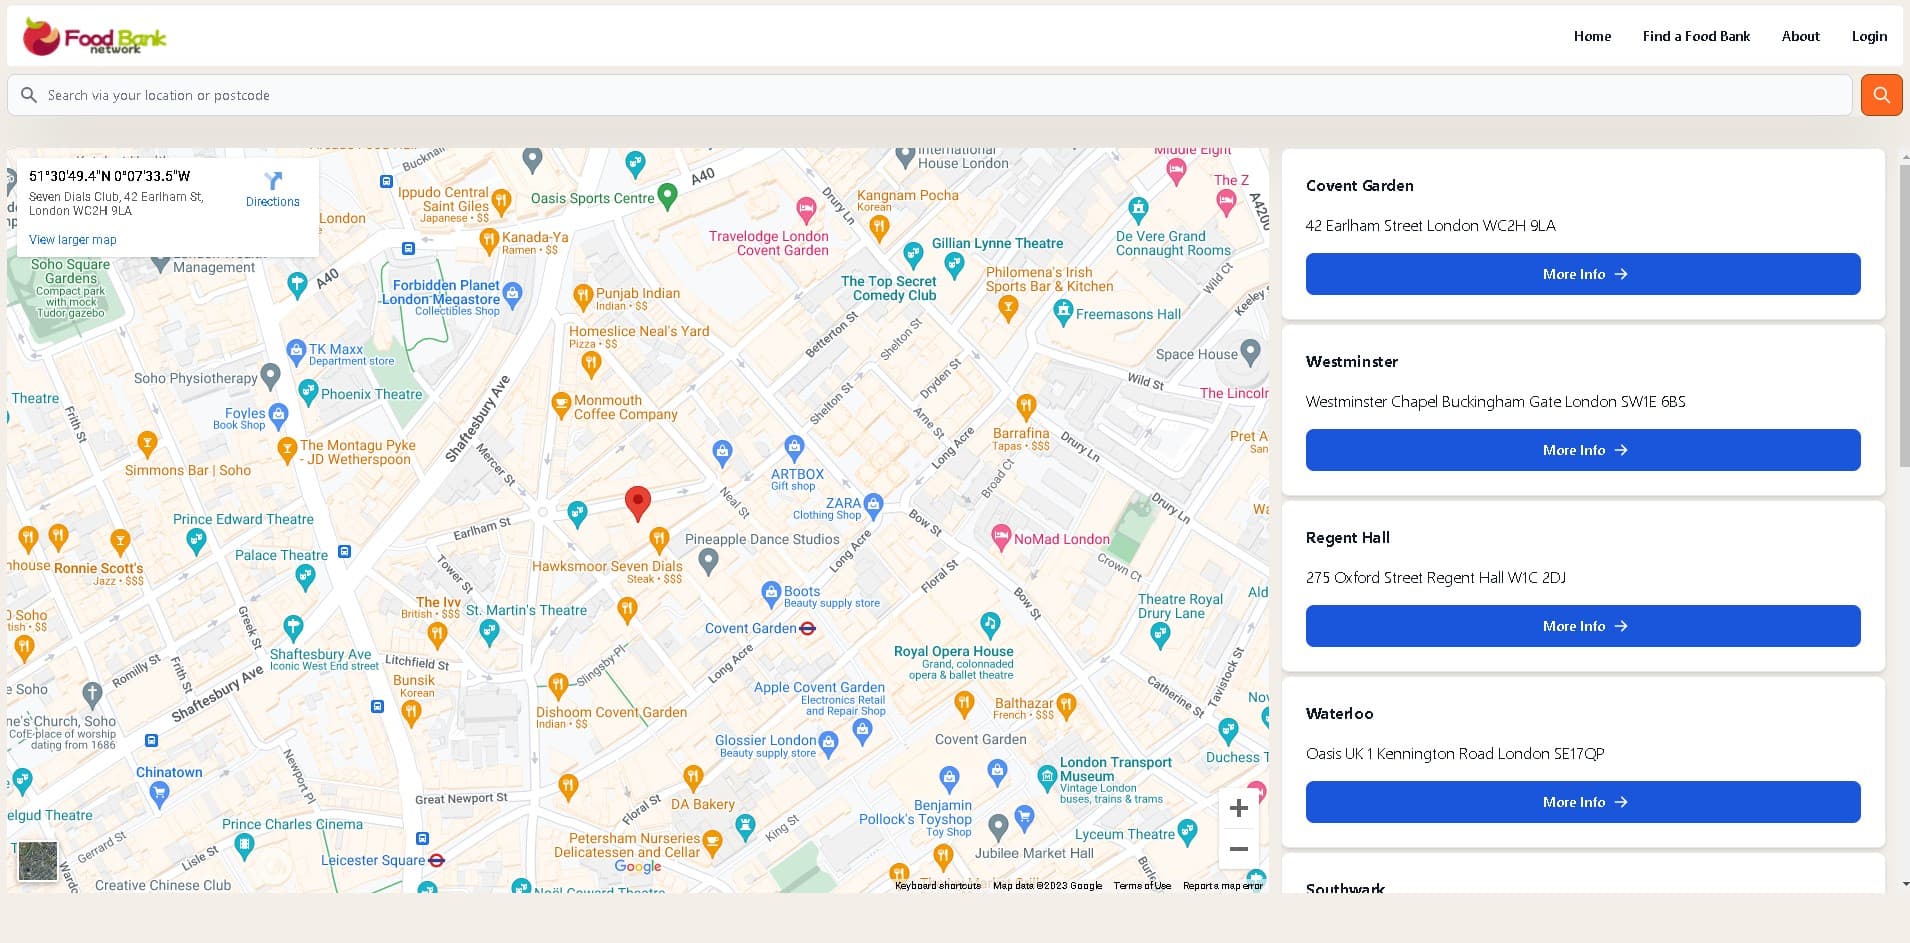Zoom in the map with the plus button
Screen dimensions: 1910x943
coord(1238,808)
